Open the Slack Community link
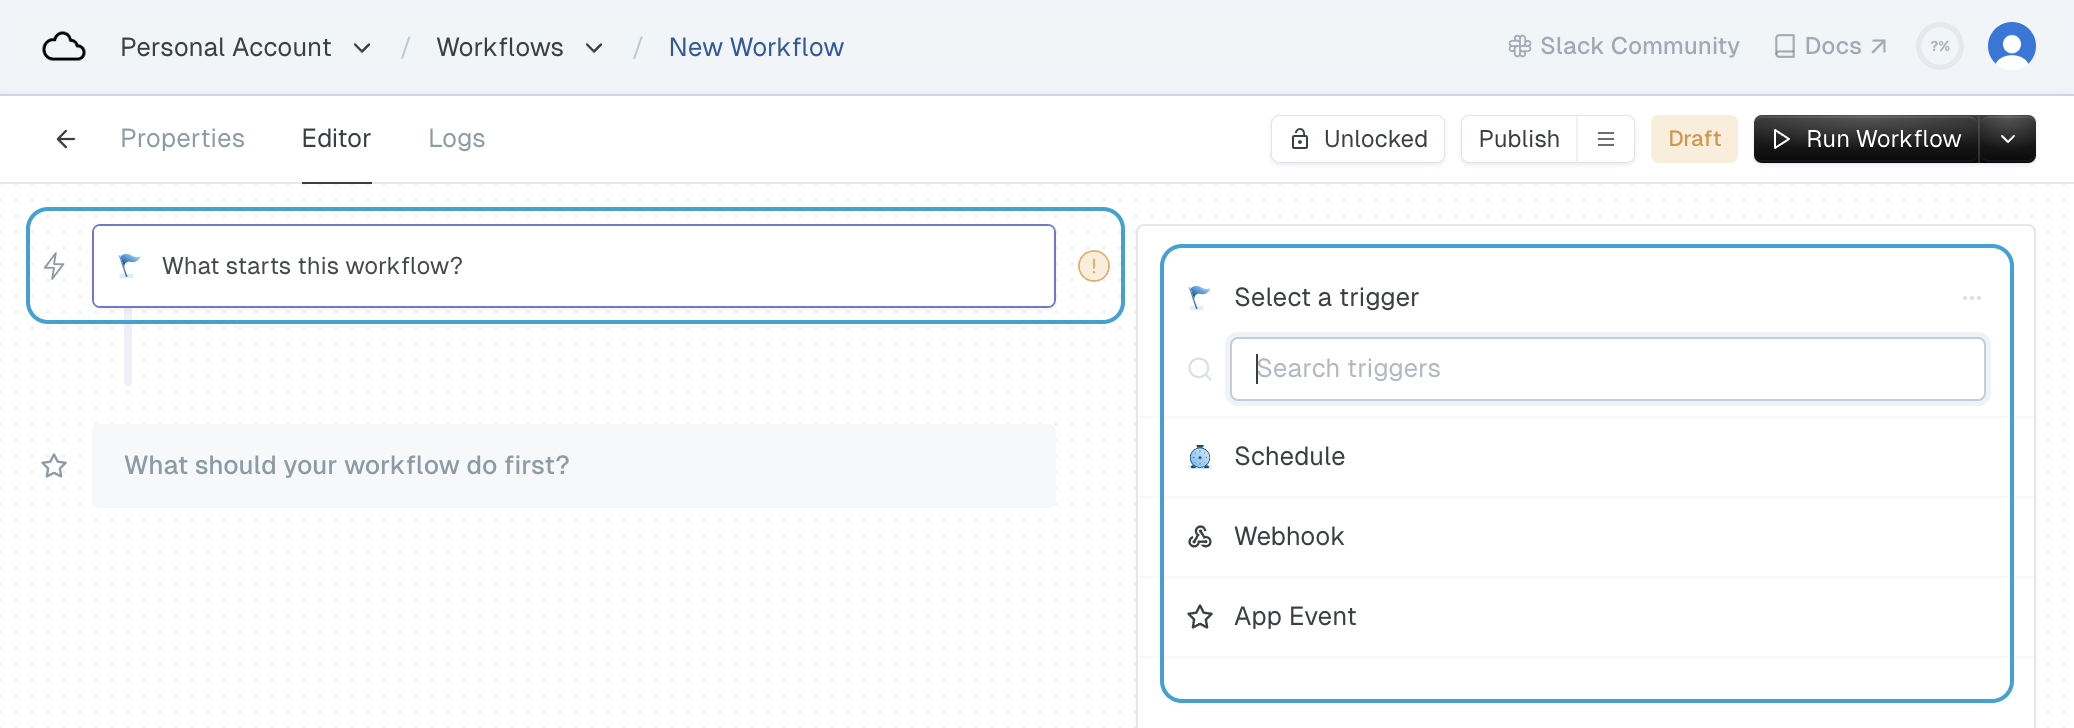The width and height of the screenshot is (2074, 728). pos(1623,46)
